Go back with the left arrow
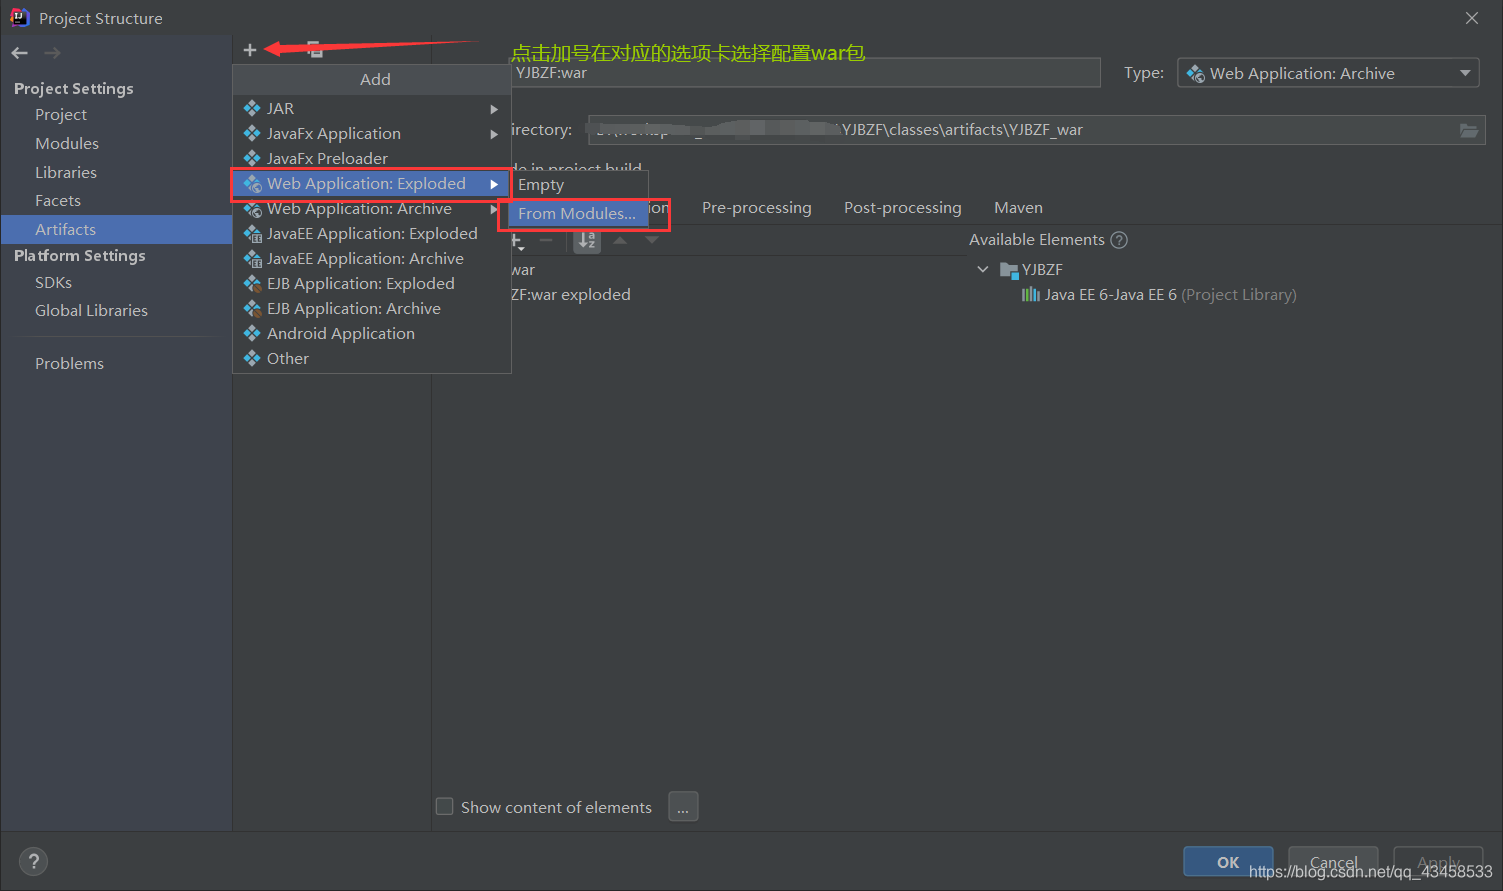Screen dimensions: 1503x891 [x=20, y=53]
